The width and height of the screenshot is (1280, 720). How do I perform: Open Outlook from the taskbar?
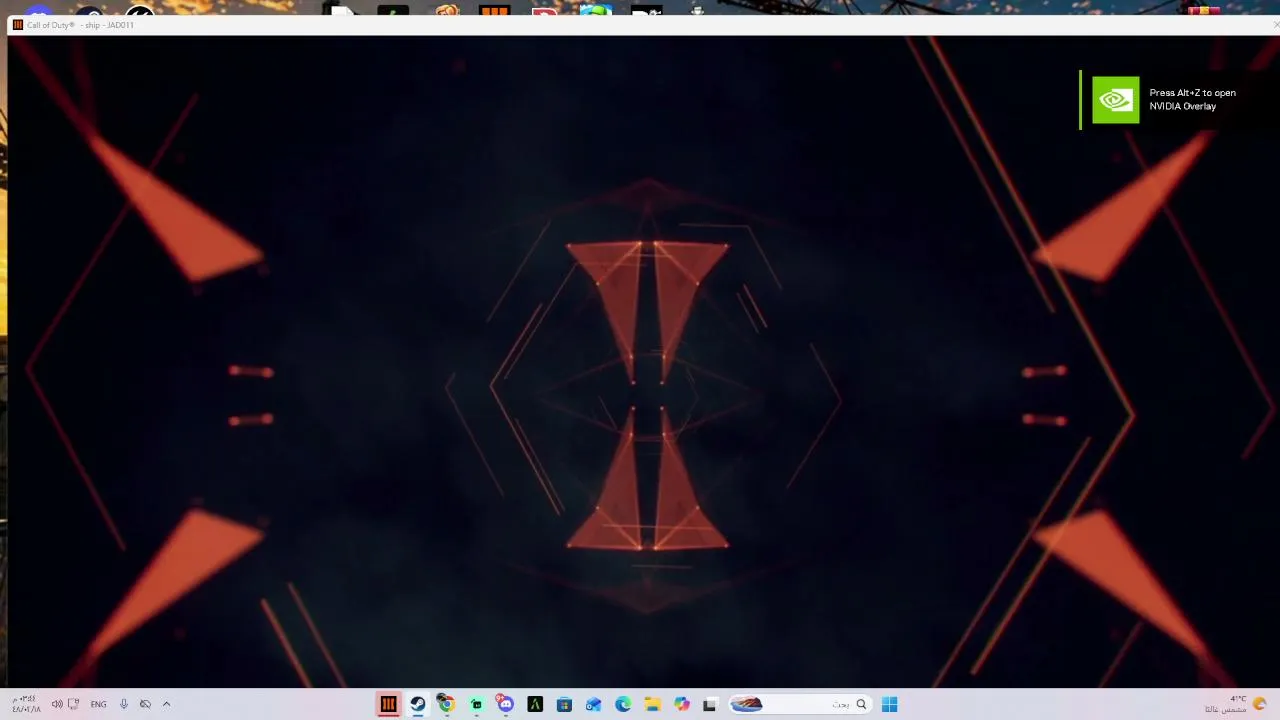[x=593, y=704]
